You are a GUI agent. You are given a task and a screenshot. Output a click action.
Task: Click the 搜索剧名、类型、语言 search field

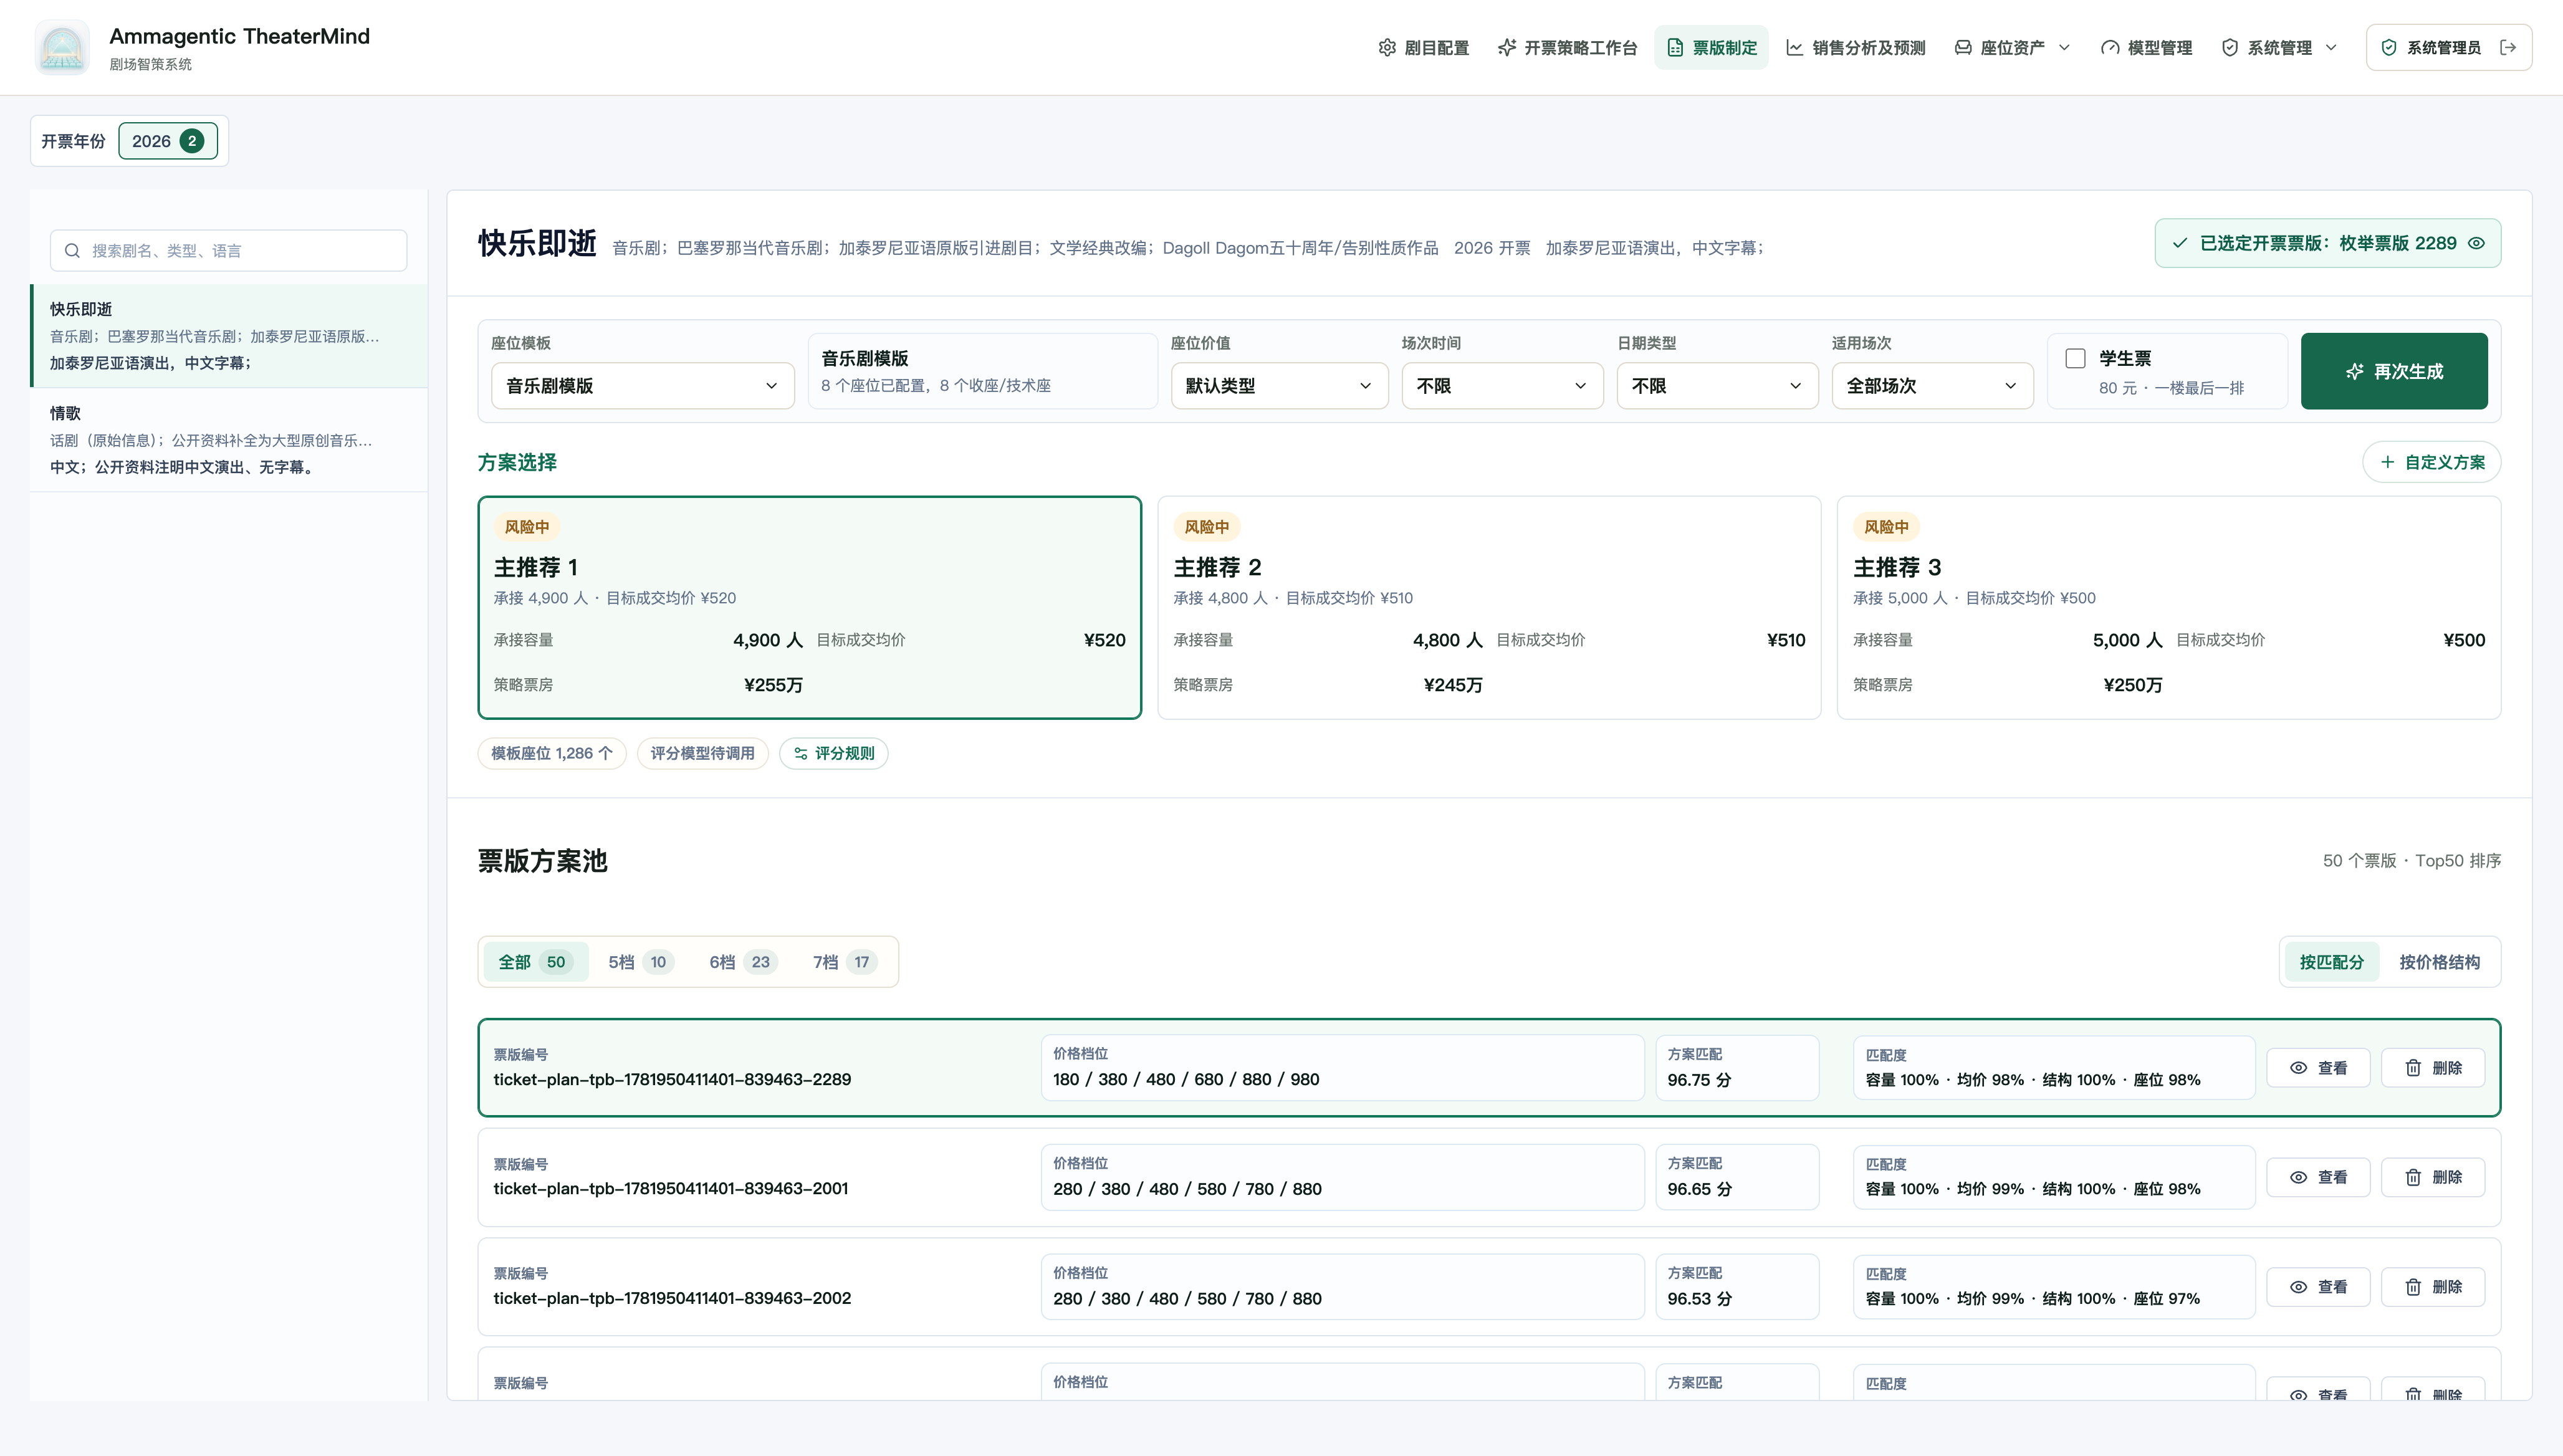[x=228, y=251]
